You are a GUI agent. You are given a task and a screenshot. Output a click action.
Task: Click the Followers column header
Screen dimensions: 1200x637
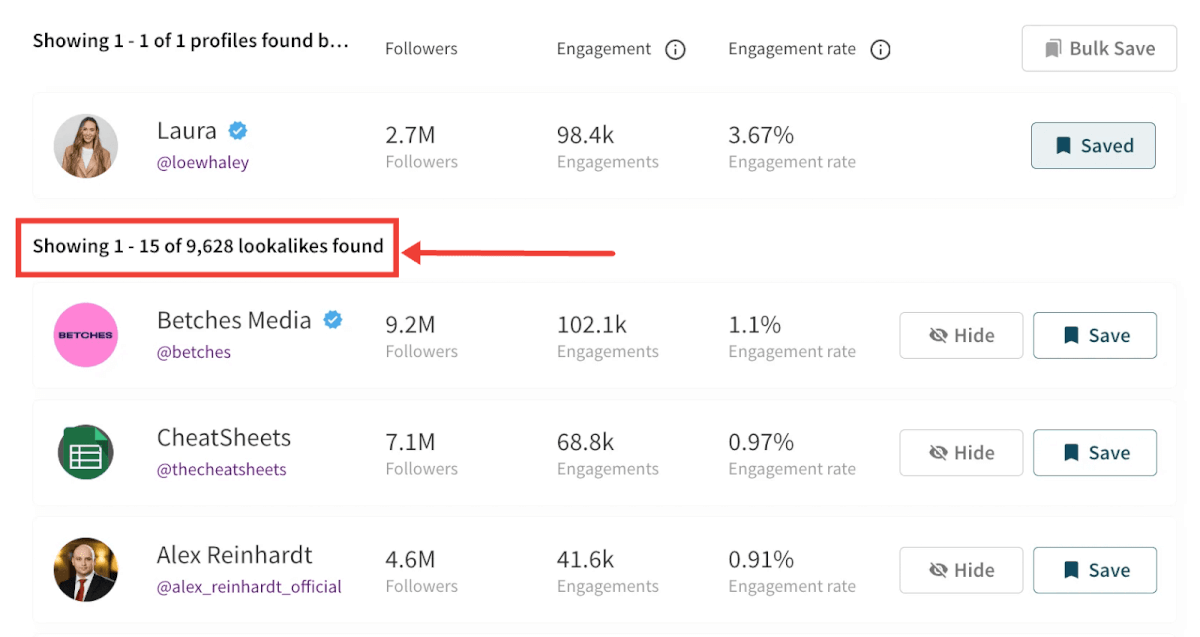click(x=421, y=49)
